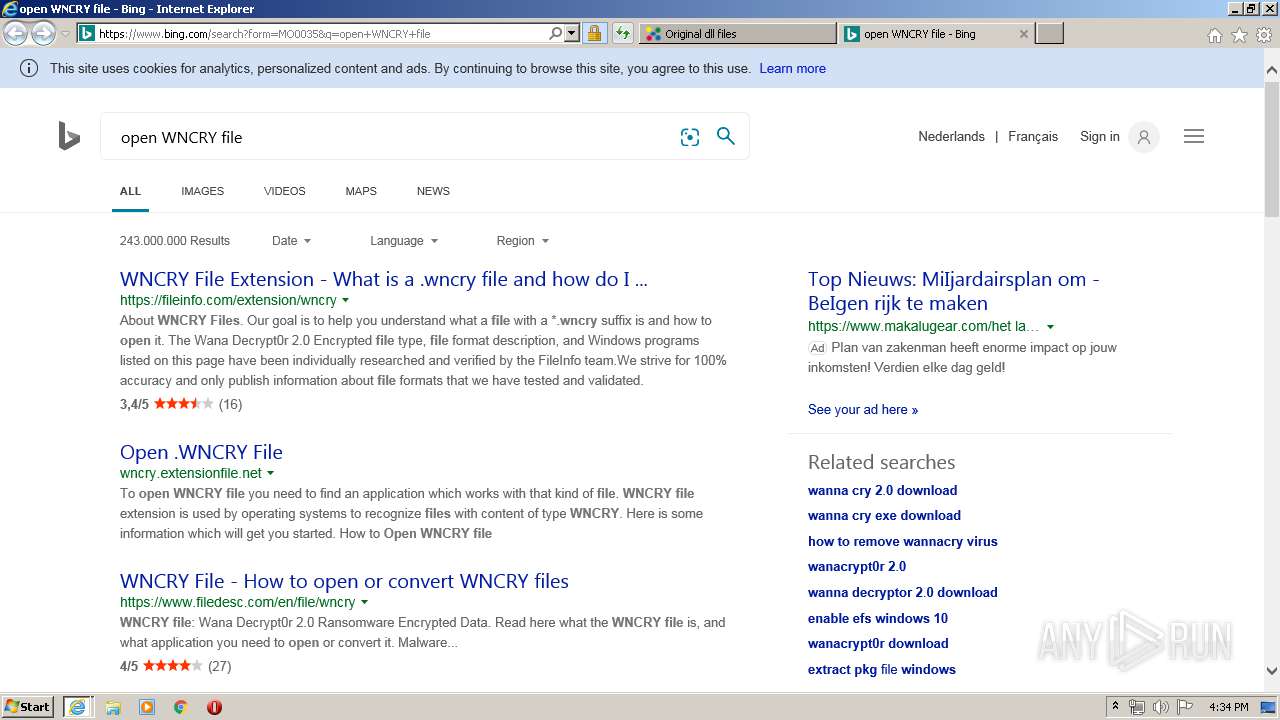The image size is (1280, 720).
Task: Click the security lock icon in address bar
Action: [x=594, y=33]
